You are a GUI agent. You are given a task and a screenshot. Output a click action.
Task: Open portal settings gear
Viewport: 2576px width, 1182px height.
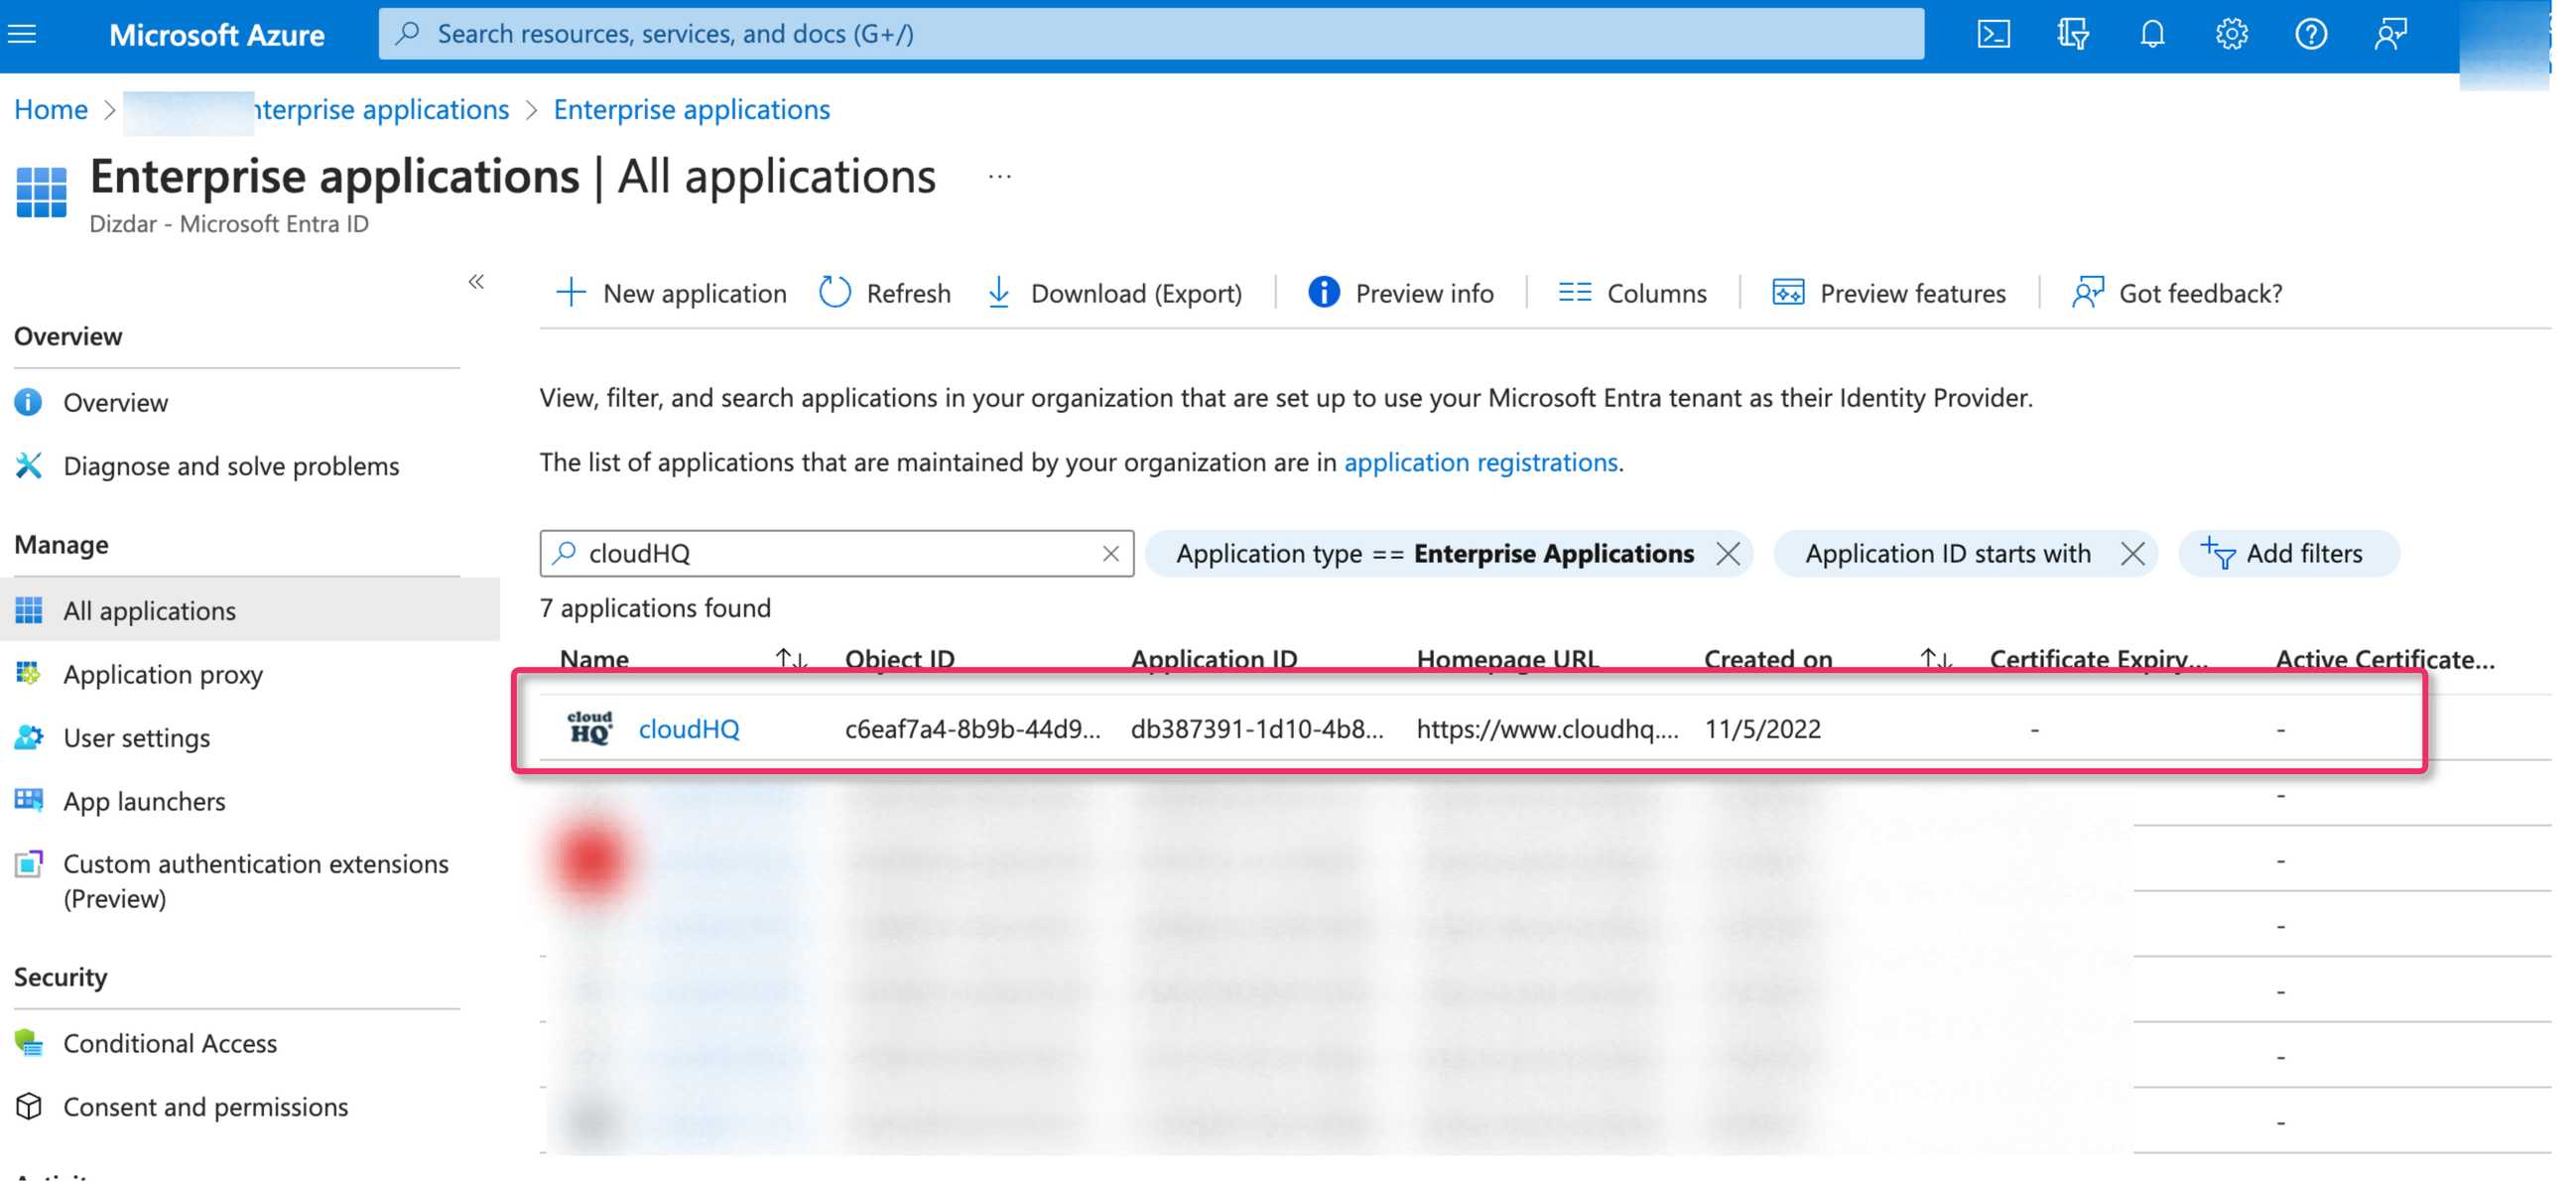click(2231, 34)
